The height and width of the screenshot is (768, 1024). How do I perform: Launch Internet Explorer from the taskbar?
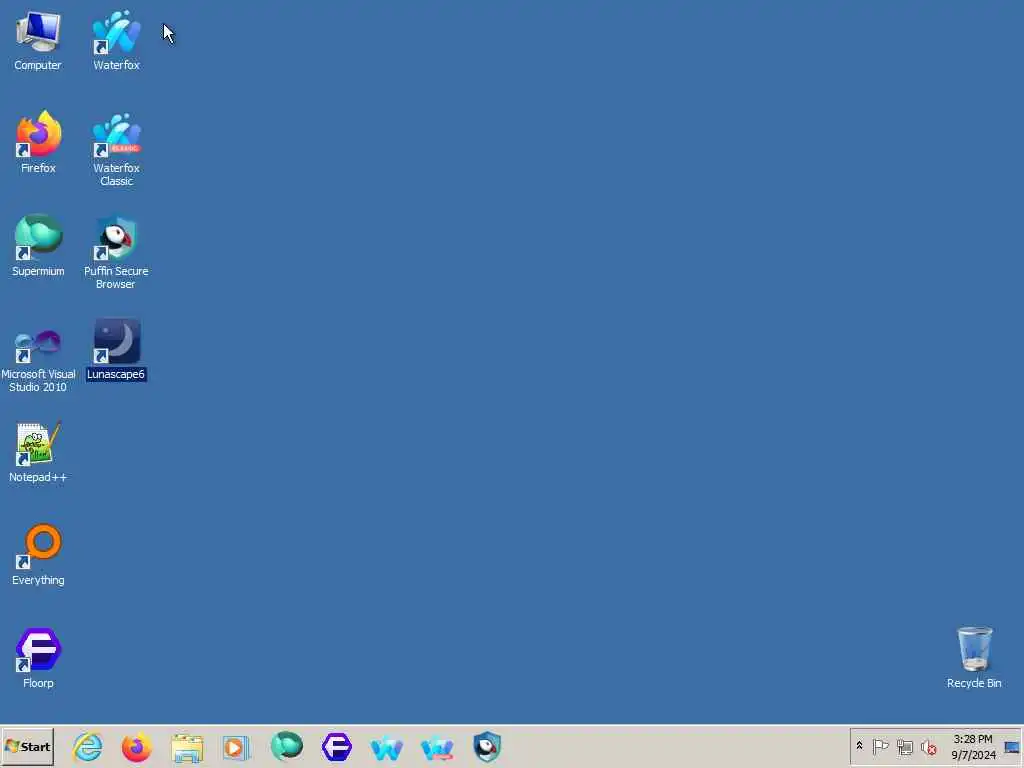click(x=88, y=746)
